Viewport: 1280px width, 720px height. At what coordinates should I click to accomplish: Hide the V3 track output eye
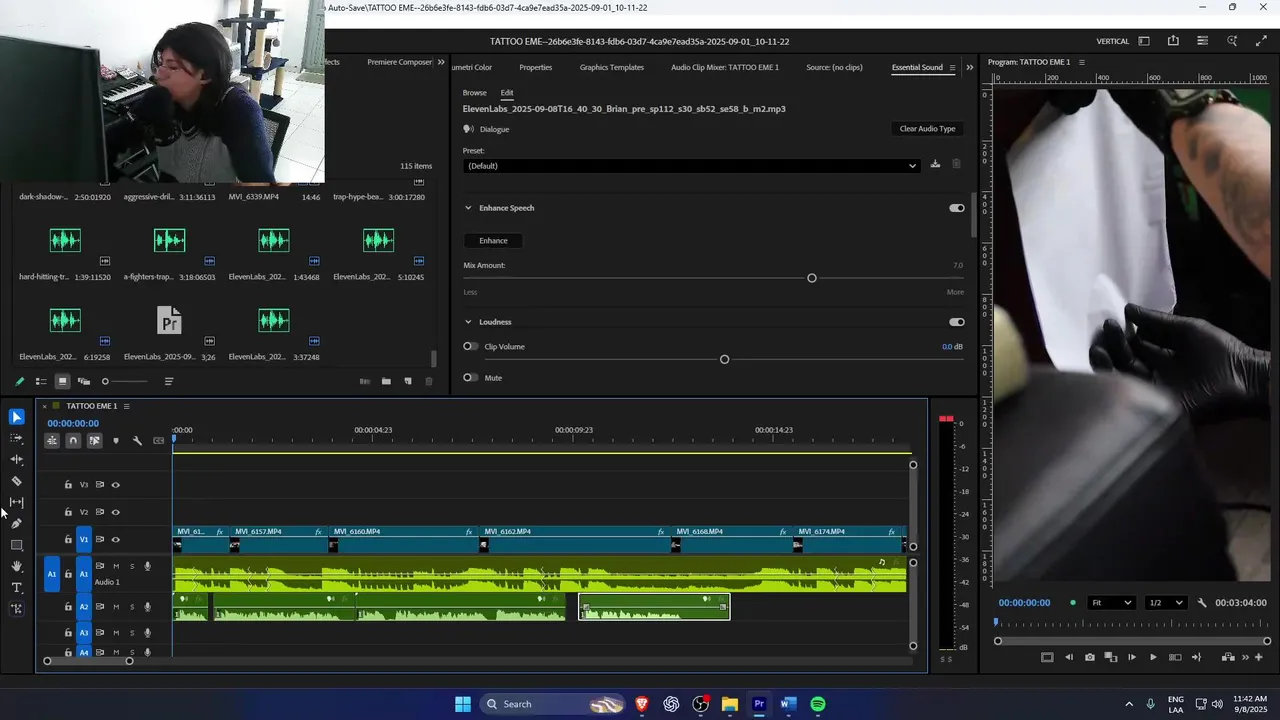[115, 485]
